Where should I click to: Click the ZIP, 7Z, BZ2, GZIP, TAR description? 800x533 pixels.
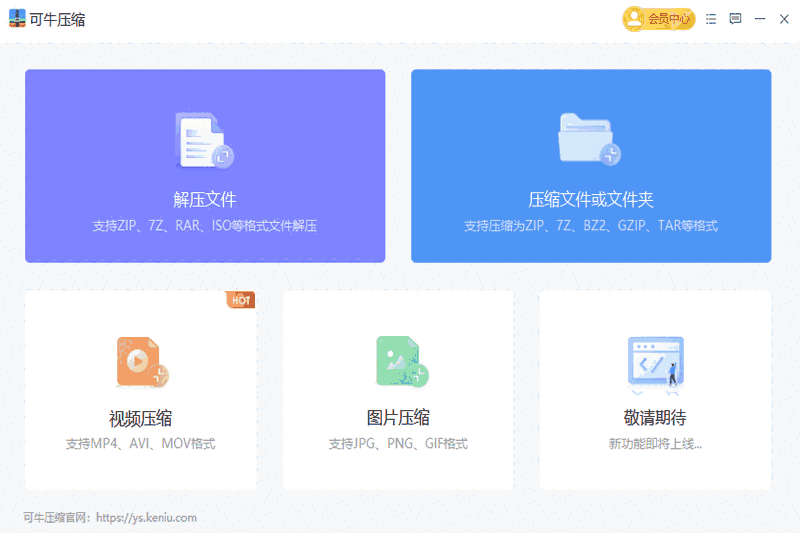click(x=591, y=225)
